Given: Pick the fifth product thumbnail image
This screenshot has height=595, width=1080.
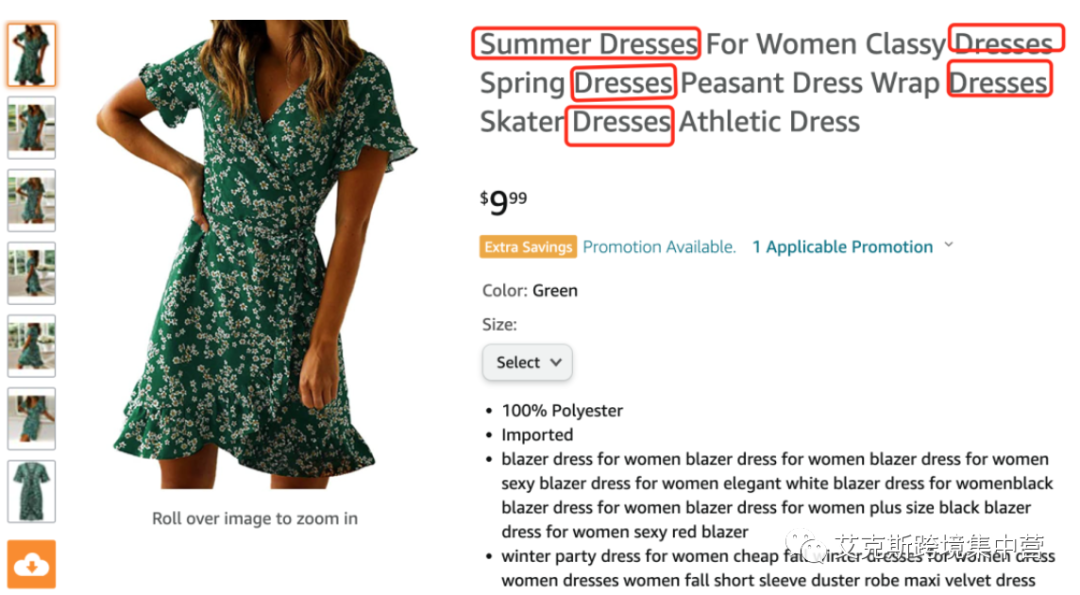Looking at the screenshot, I should coord(32,345).
